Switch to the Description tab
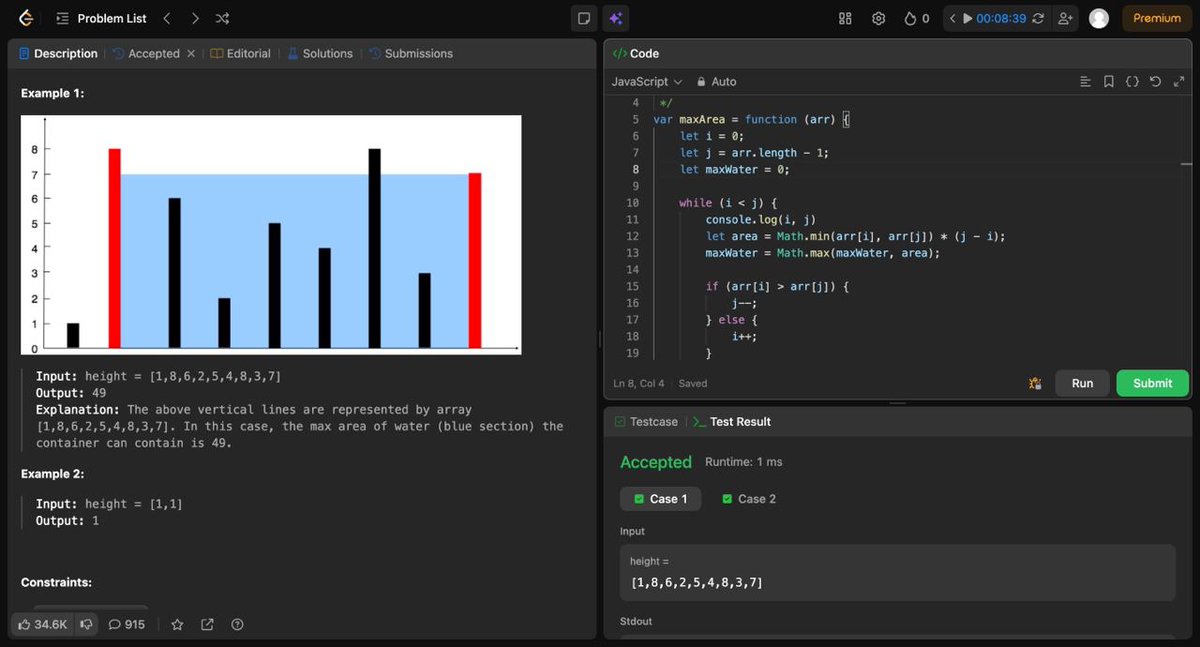 pos(58,54)
